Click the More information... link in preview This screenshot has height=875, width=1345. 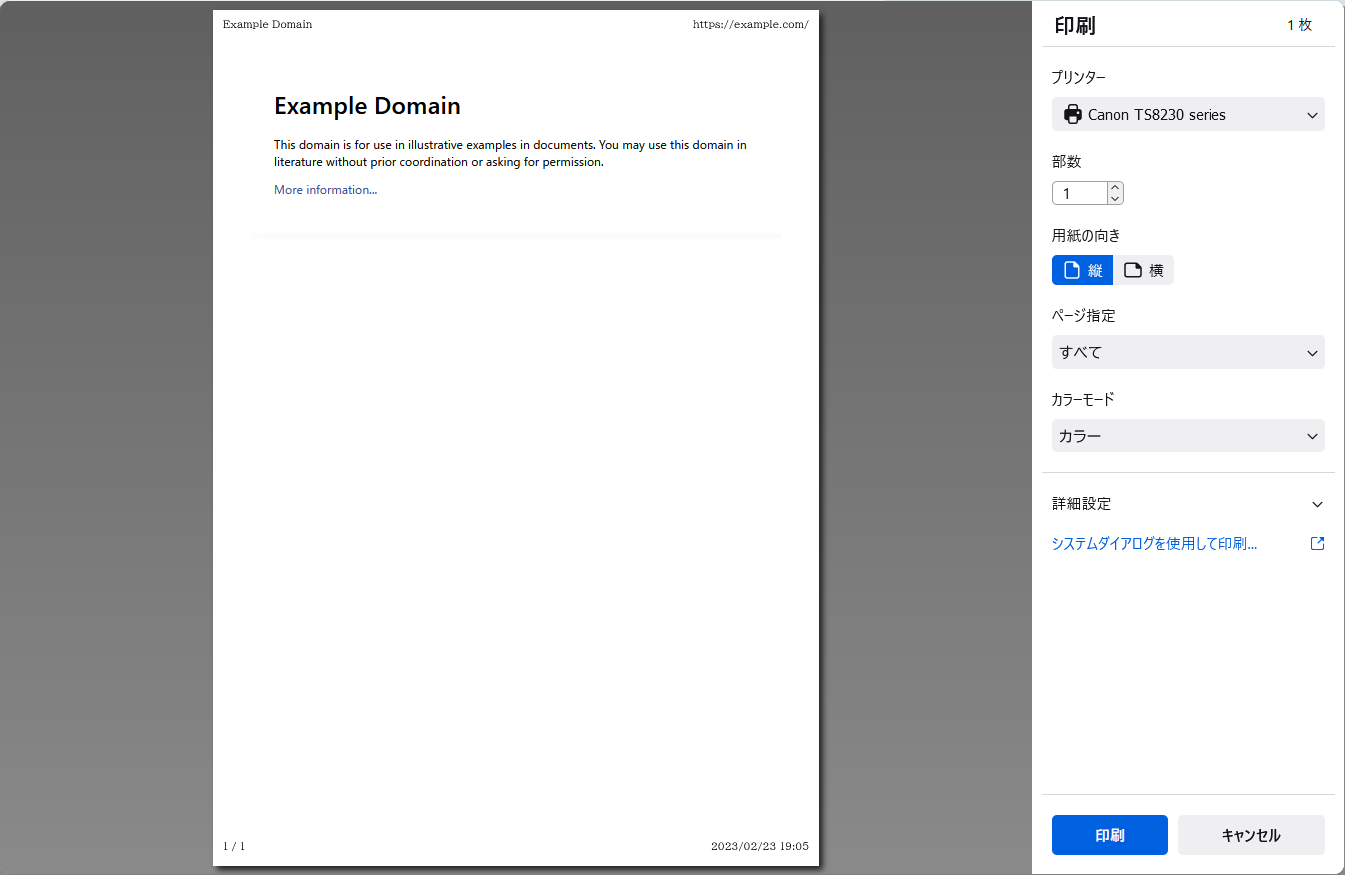(326, 190)
